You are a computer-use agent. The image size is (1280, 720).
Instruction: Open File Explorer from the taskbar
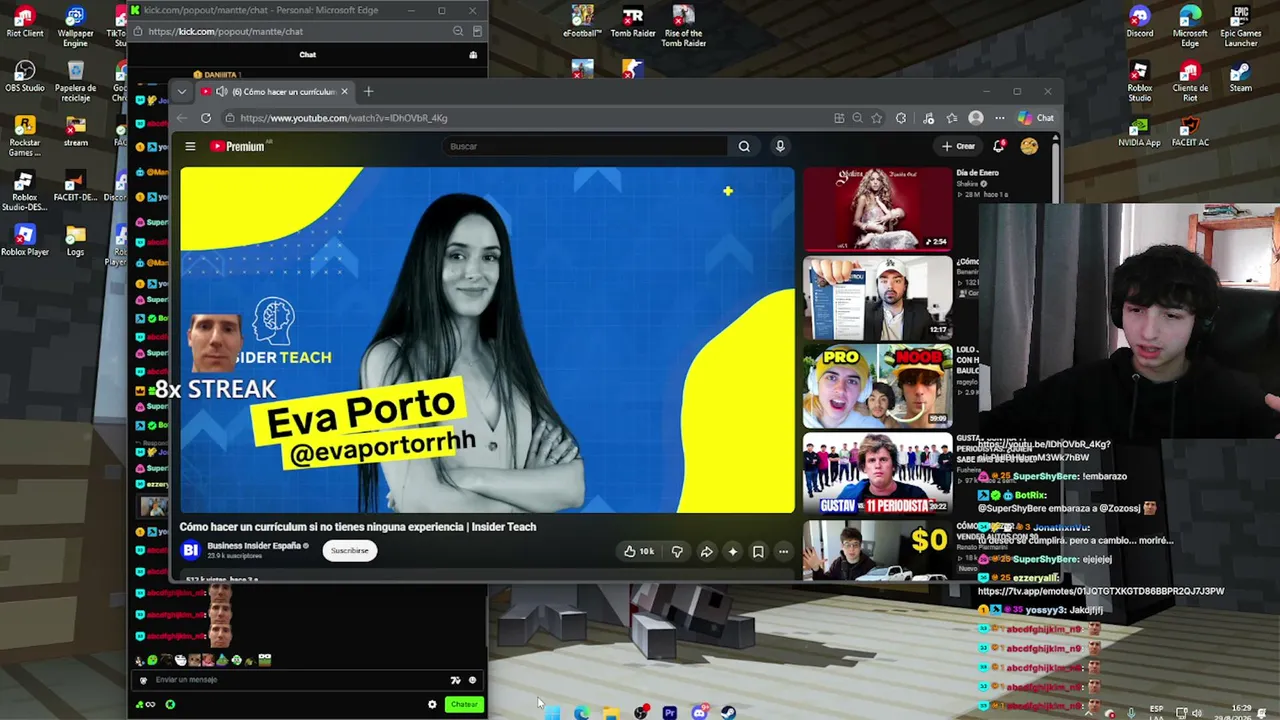610,713
